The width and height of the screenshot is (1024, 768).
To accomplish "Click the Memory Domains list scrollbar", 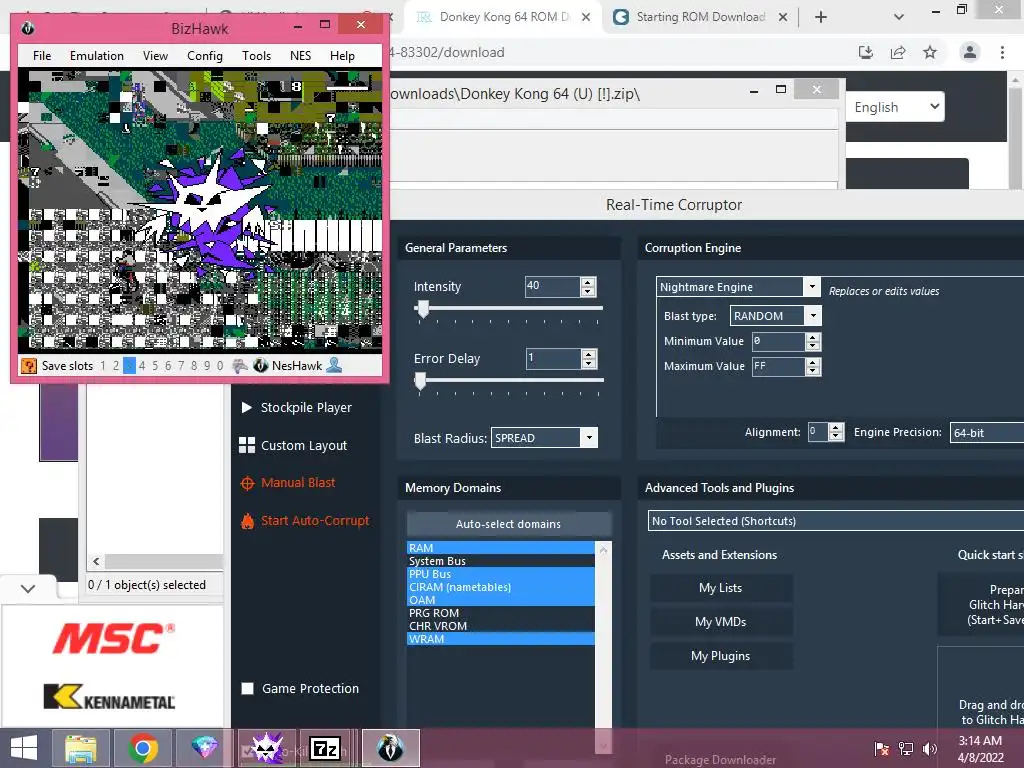I will pyautogui.click(x=603, y=647).
